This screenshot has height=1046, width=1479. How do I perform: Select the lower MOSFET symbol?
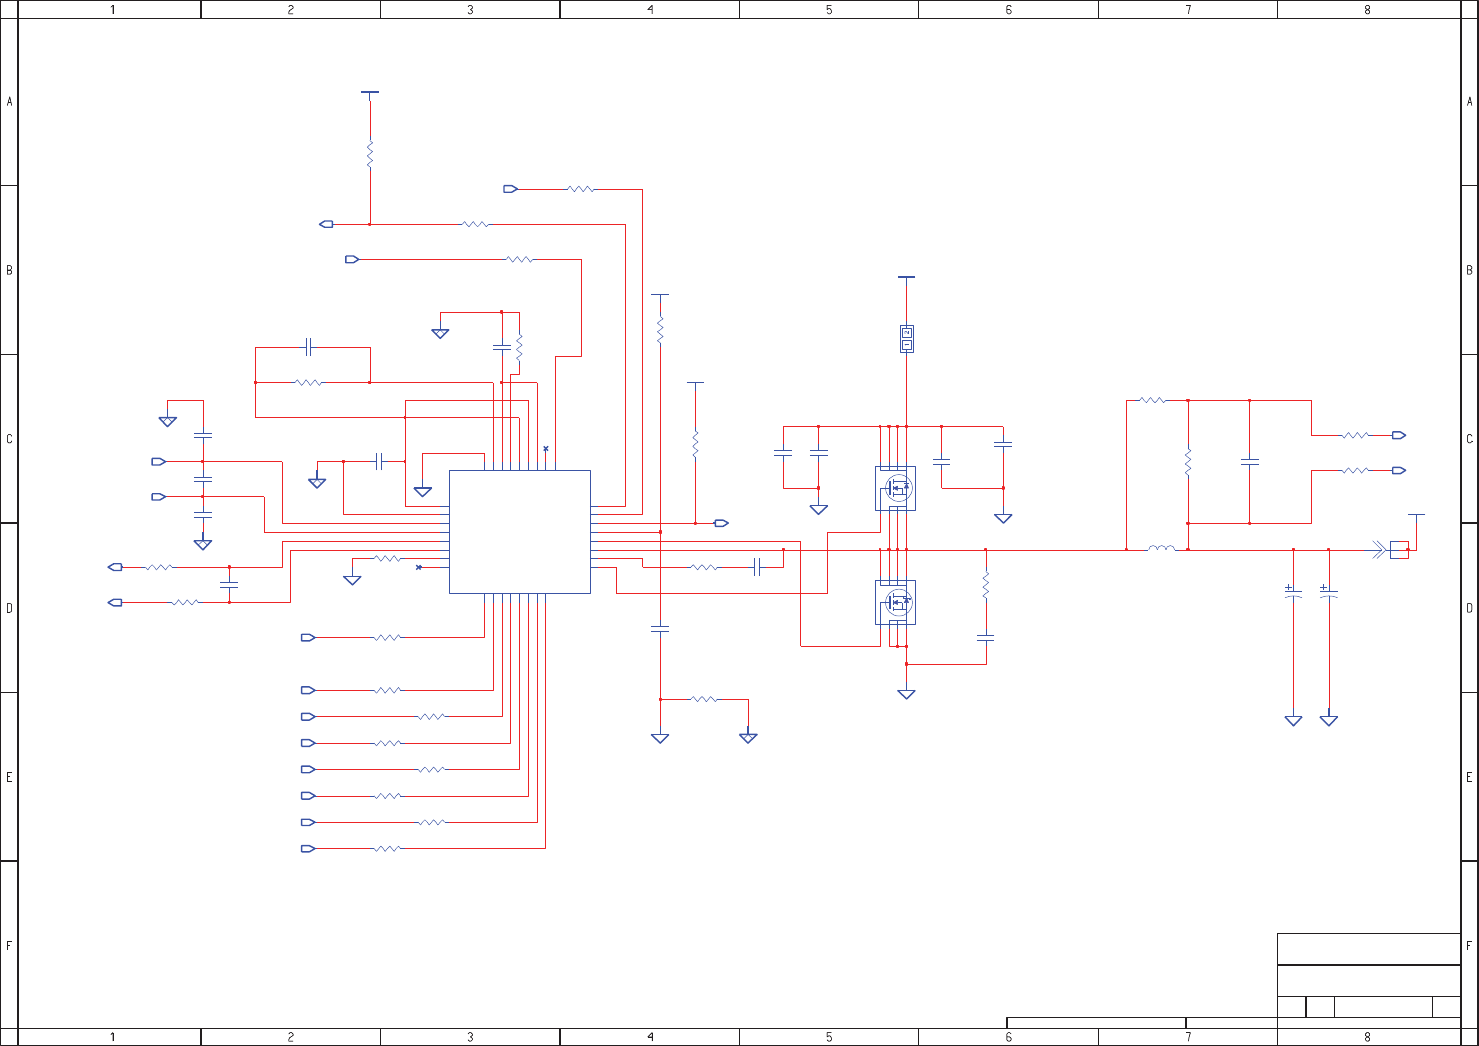pyautogui.click(x=896, y=603)
